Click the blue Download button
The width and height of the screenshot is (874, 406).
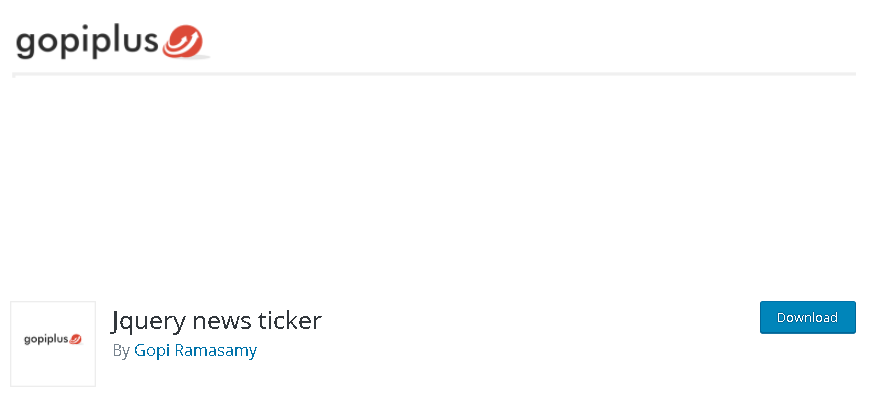coord(808,317)
